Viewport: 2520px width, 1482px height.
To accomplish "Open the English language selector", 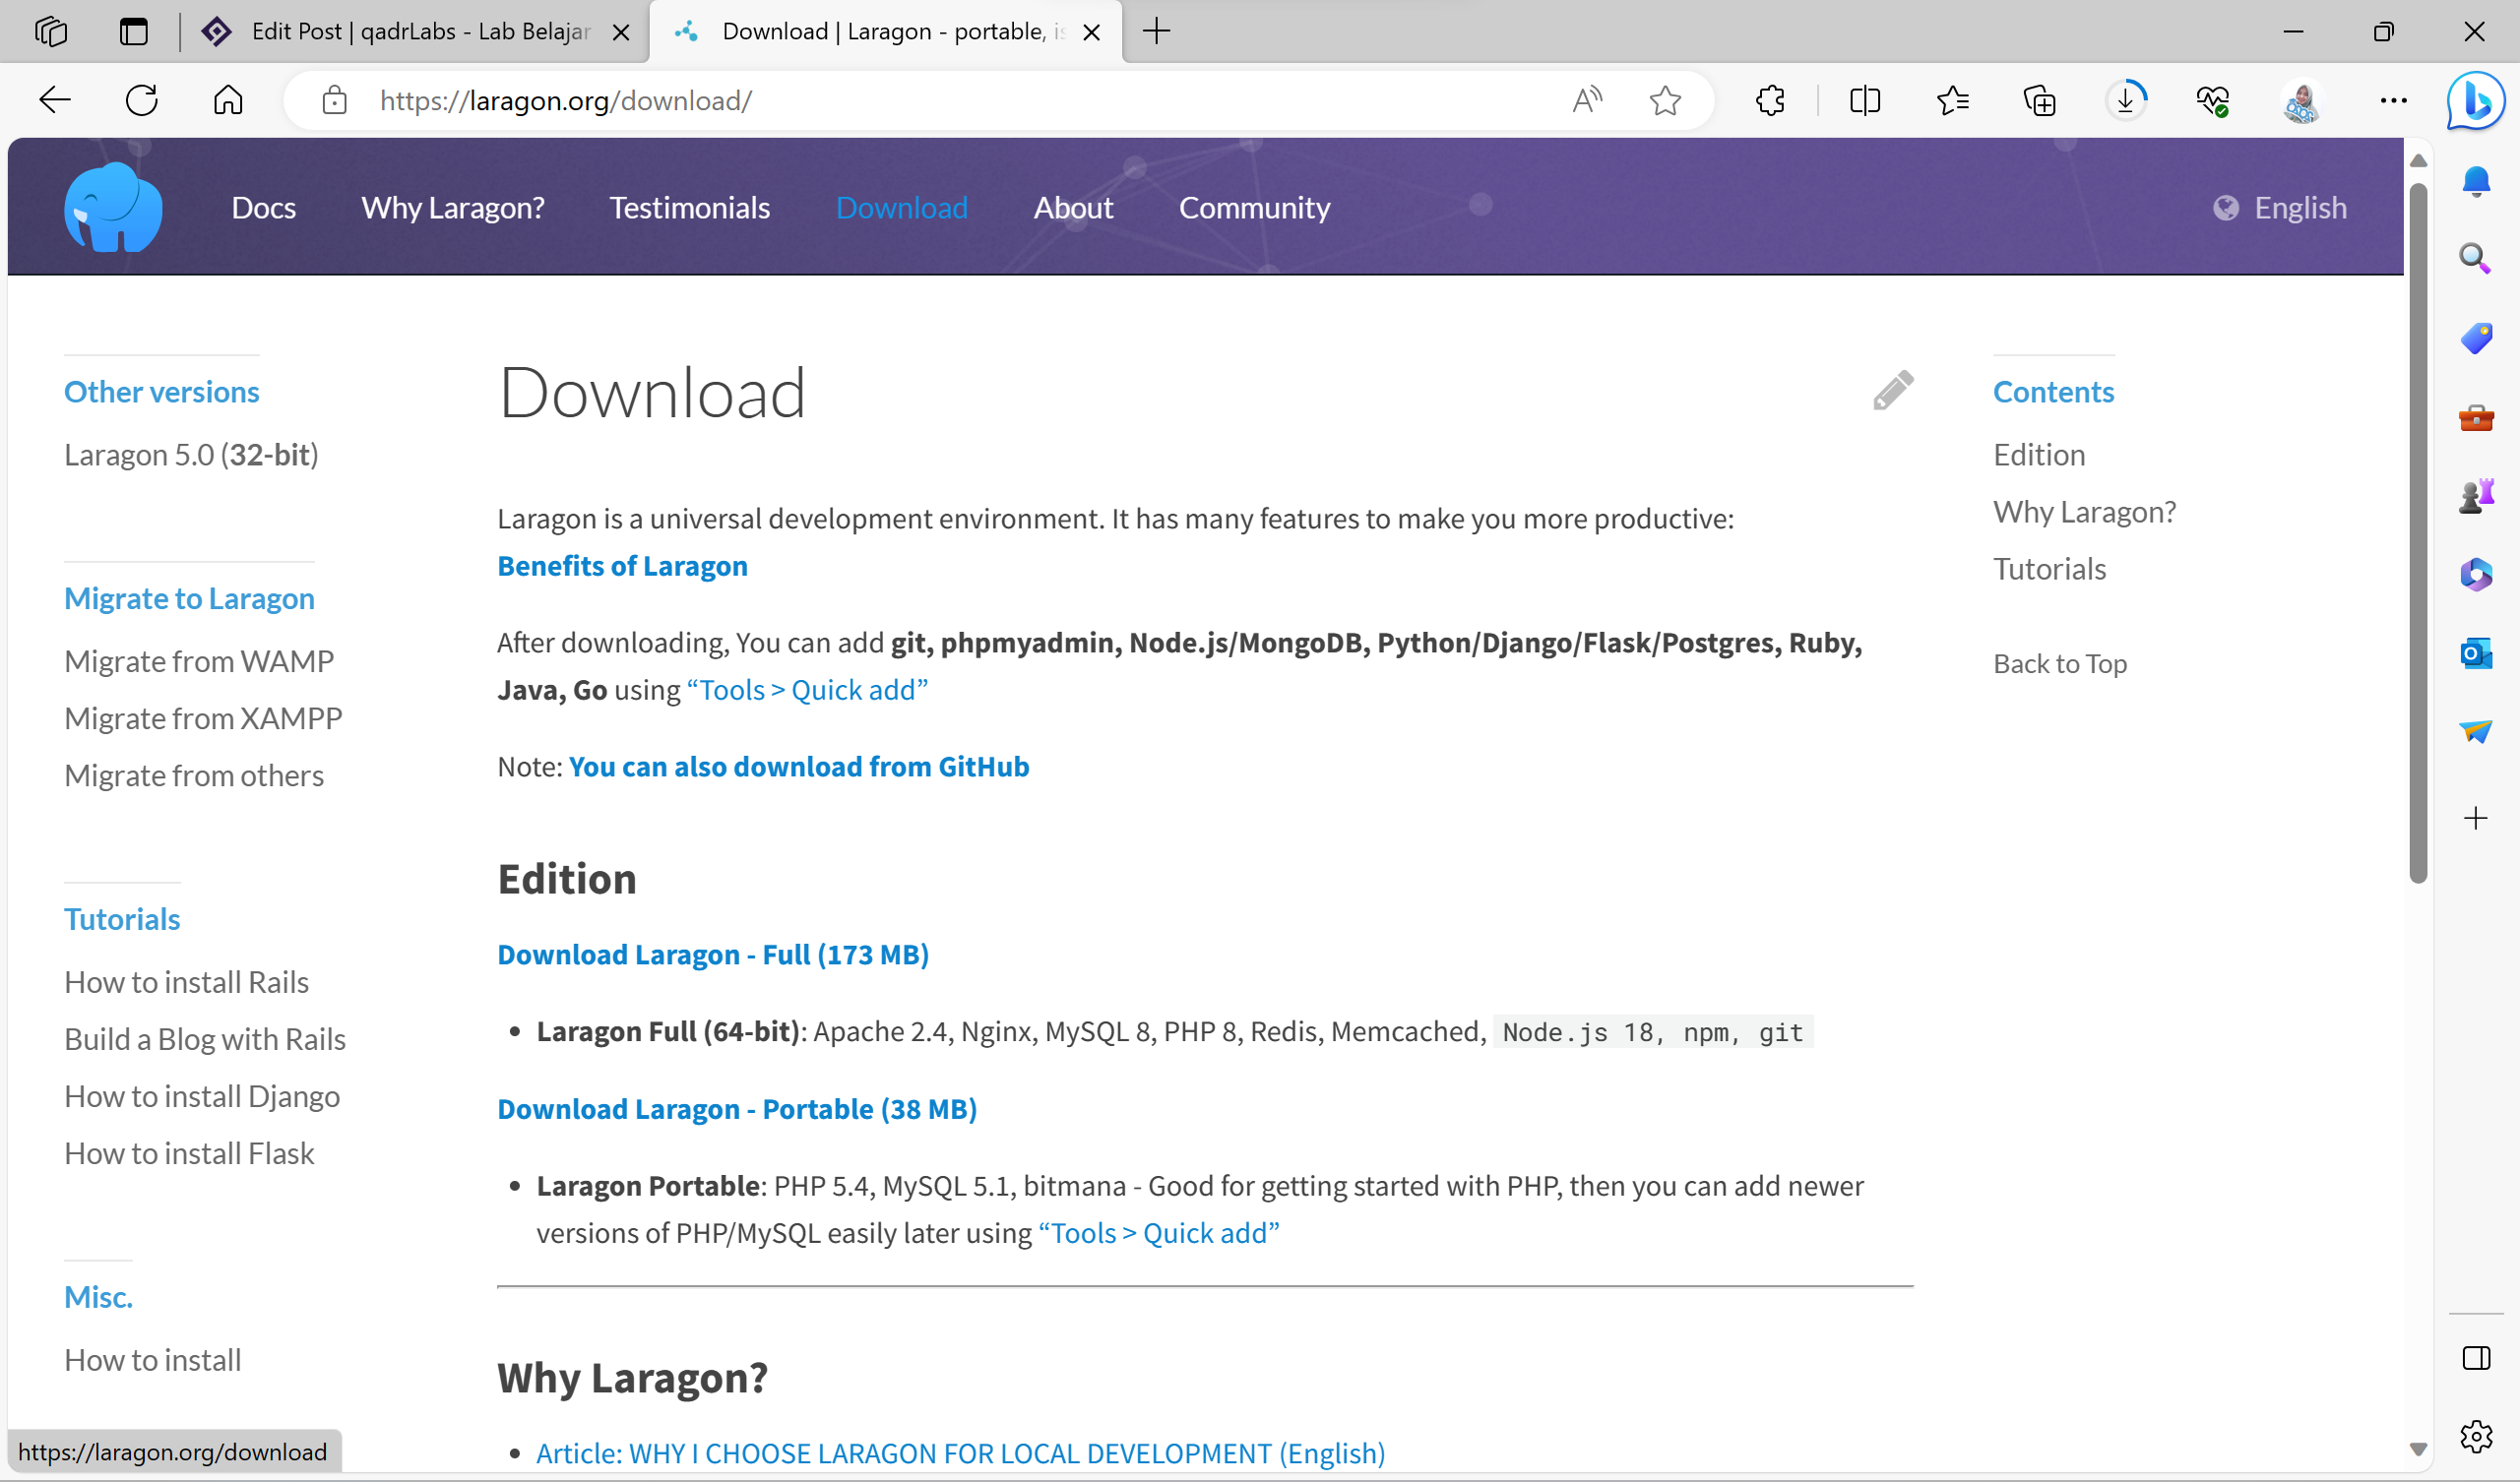I will 2280,208.
